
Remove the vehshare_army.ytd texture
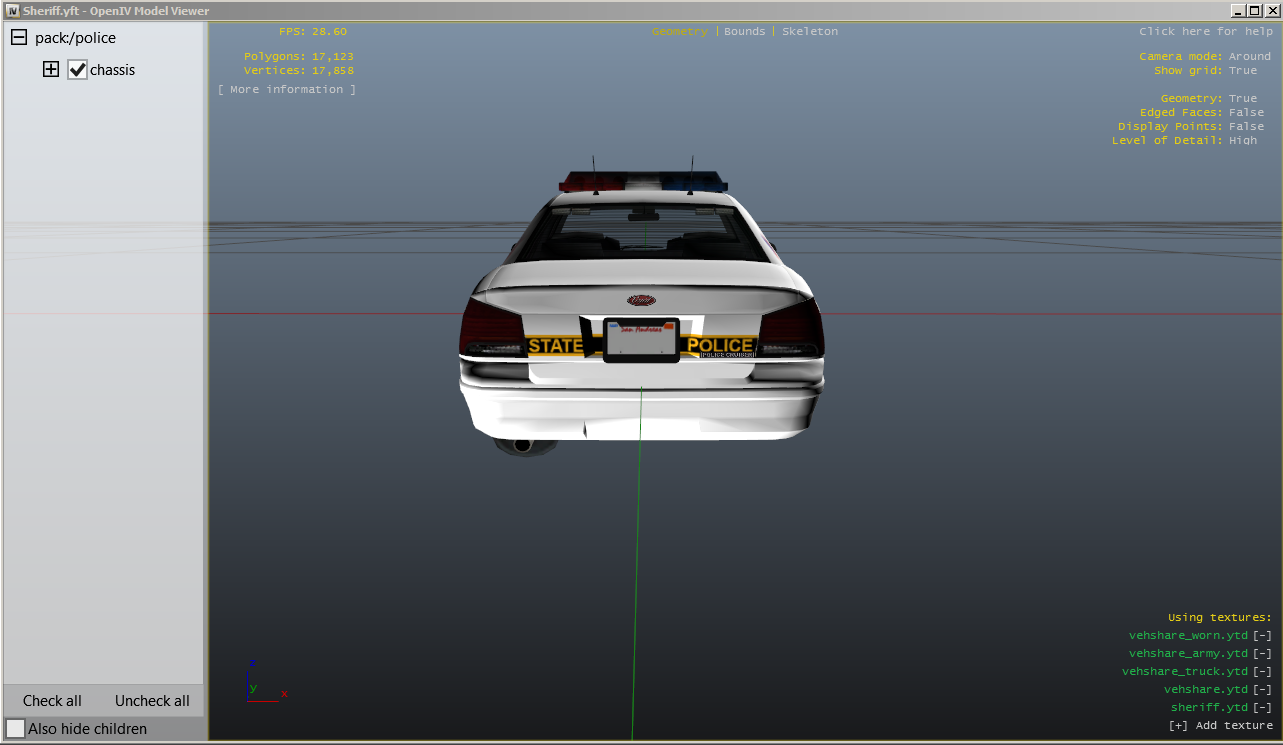coord(1262,654)
